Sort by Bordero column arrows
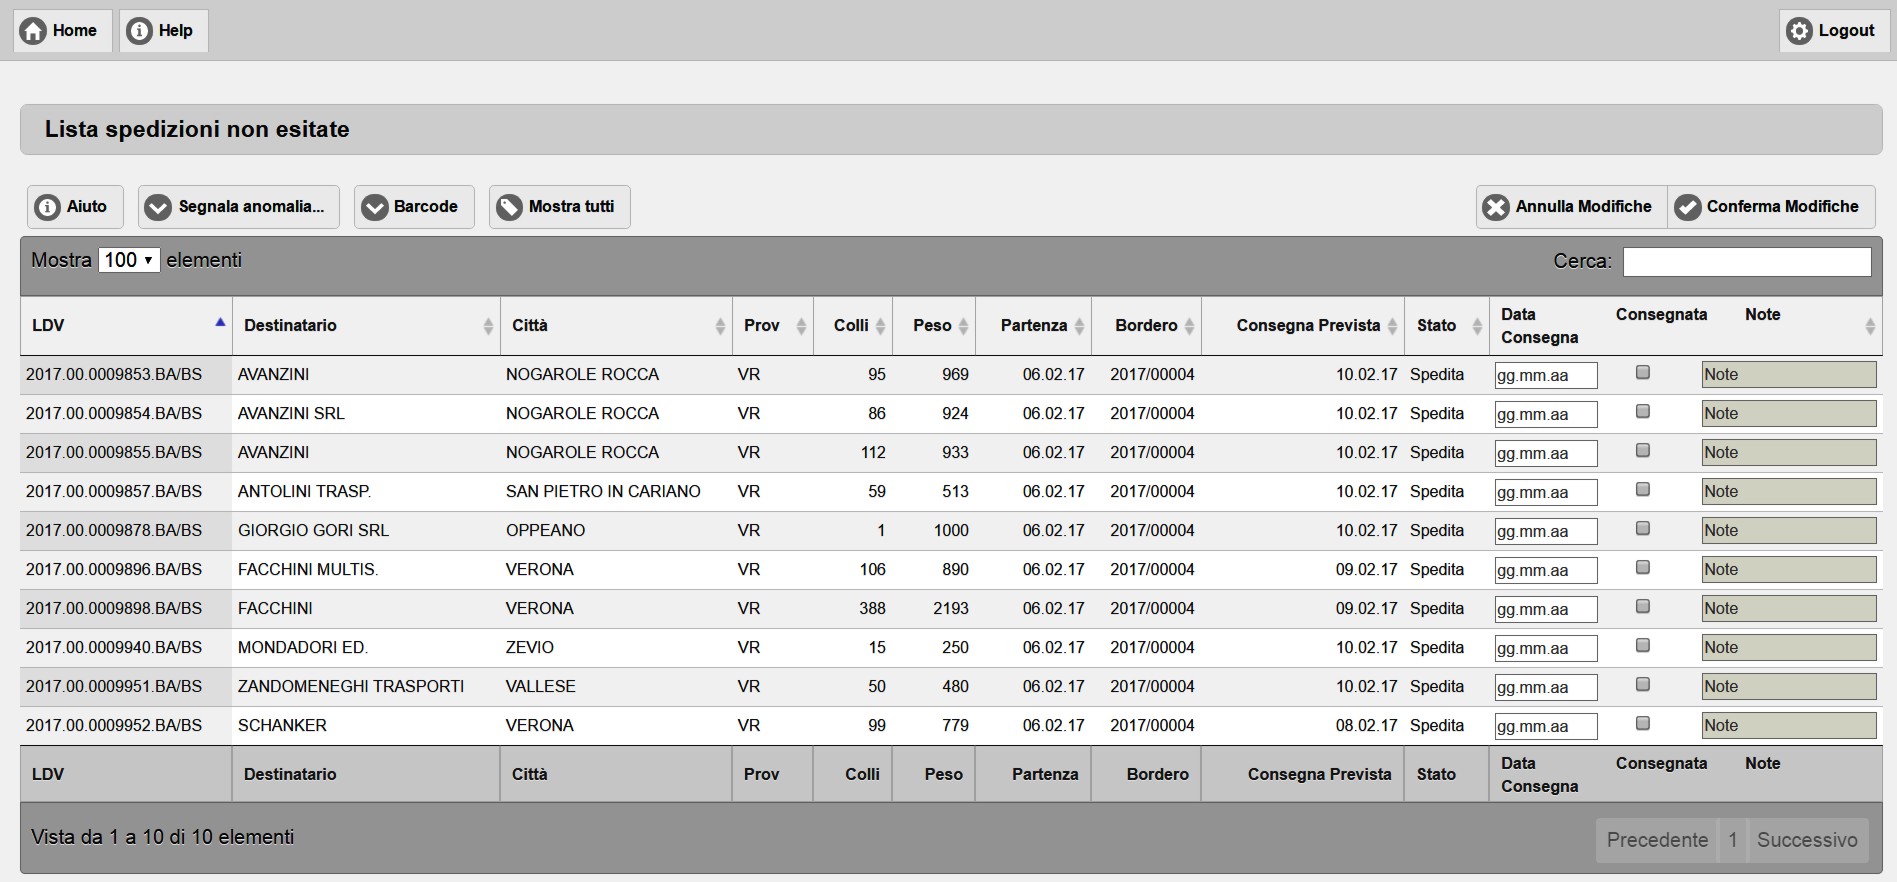Image resolution: width=1897 pixels, height=882 pixels. point(1189,326)
